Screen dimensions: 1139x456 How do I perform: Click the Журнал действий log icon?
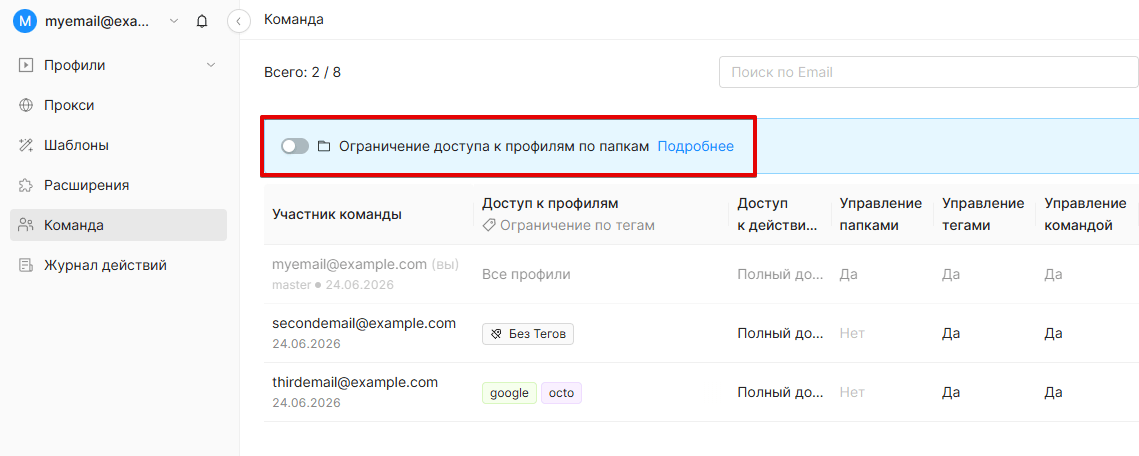[x=26, y=265]
